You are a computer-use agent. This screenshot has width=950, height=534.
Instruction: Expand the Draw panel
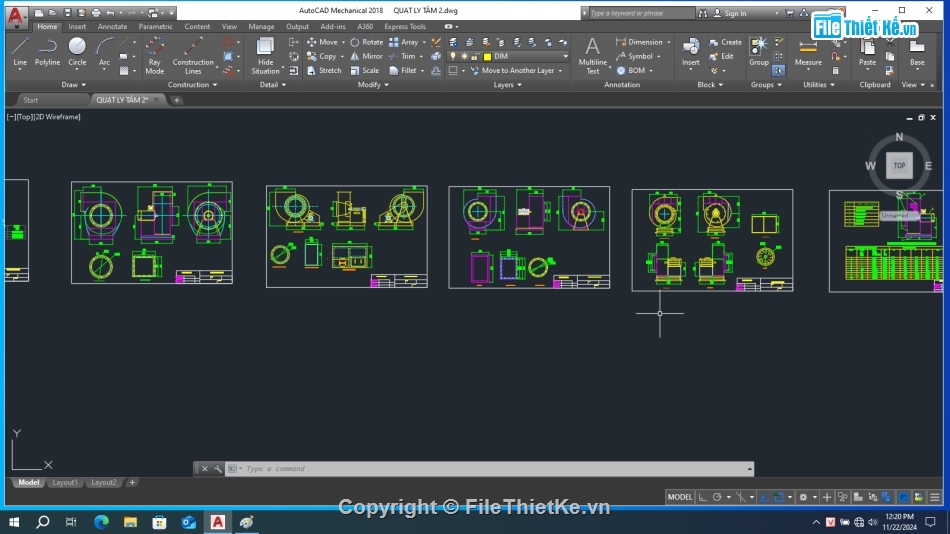coord(73,85)
